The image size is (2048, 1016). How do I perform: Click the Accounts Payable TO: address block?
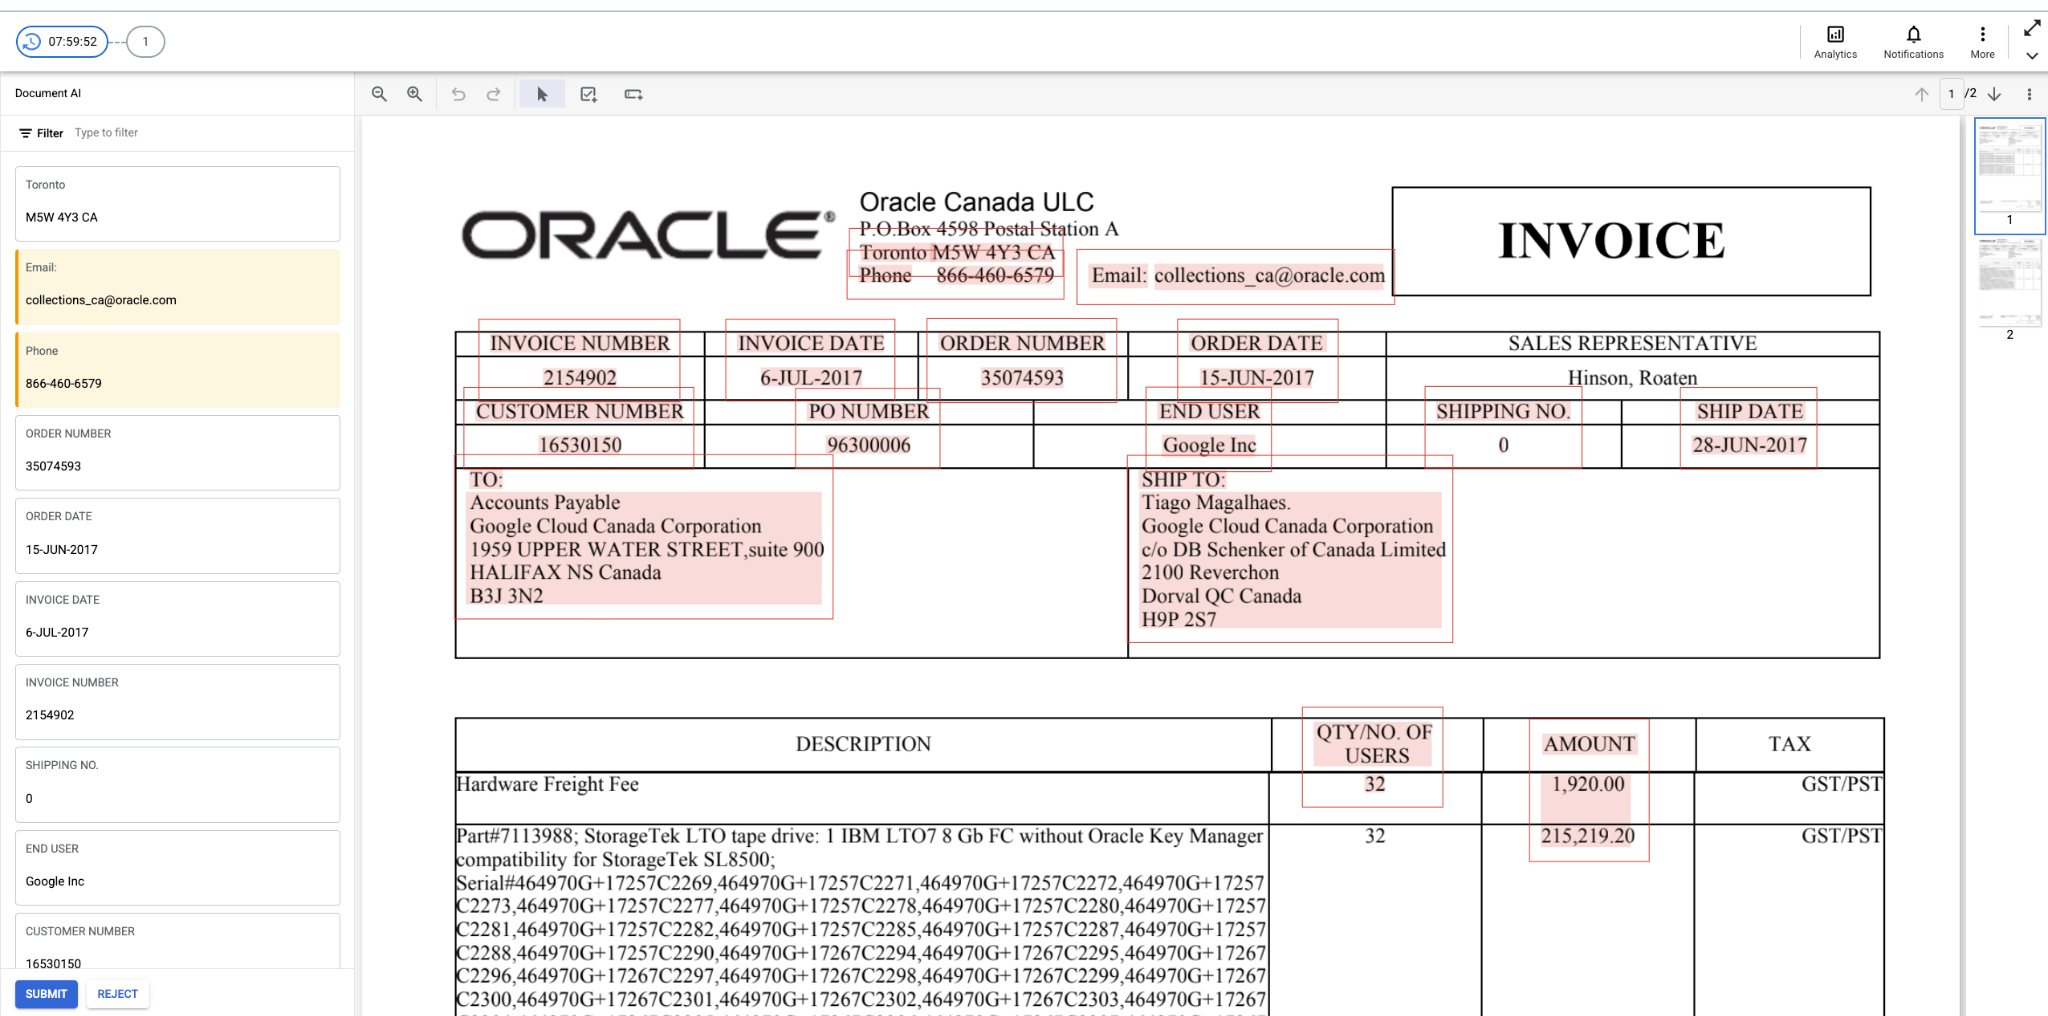click(644, 537)
